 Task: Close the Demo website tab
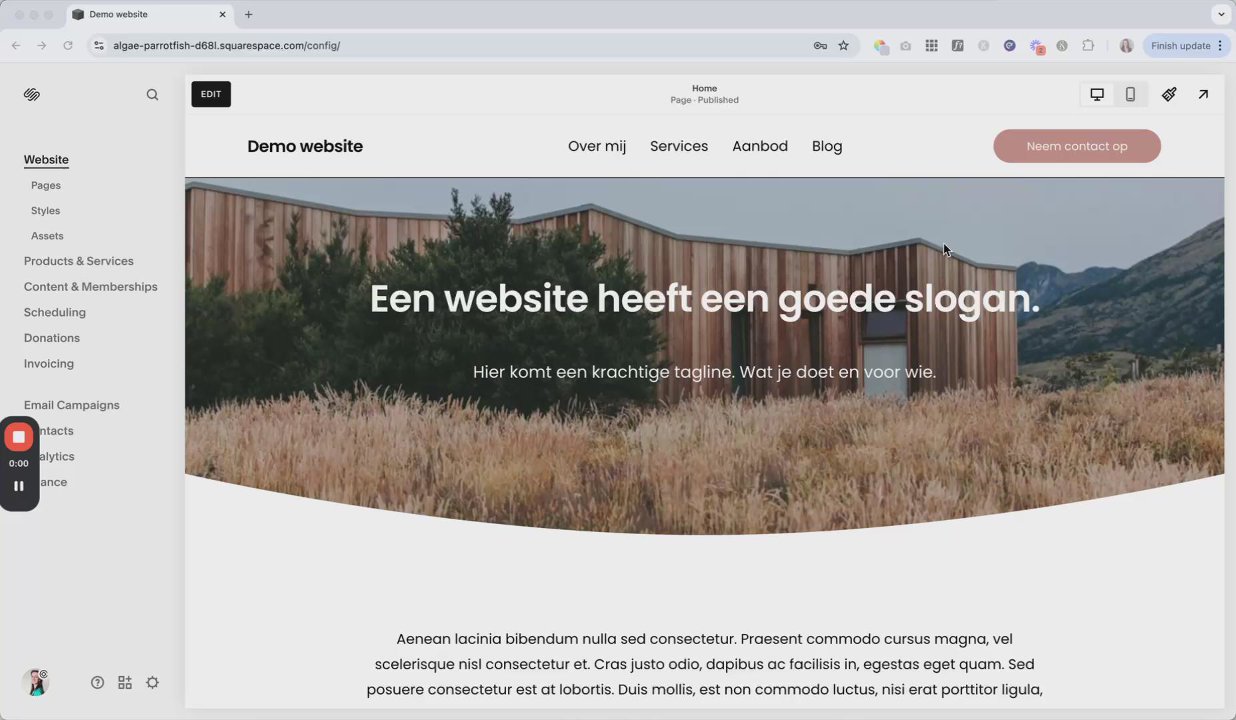222,15
